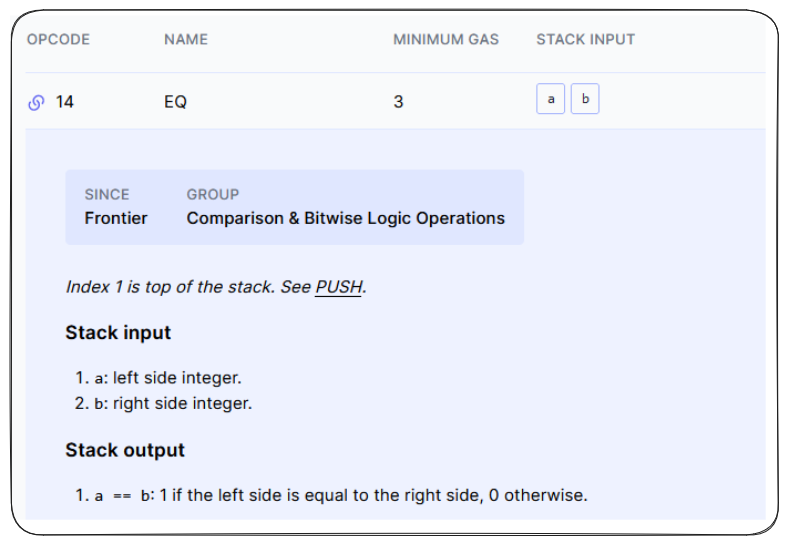Image resolution: width=788 pixels, height=544 pixels.
Task: Click the permalink chain icon beside opcode 14
Action: (x=36, y=102)
